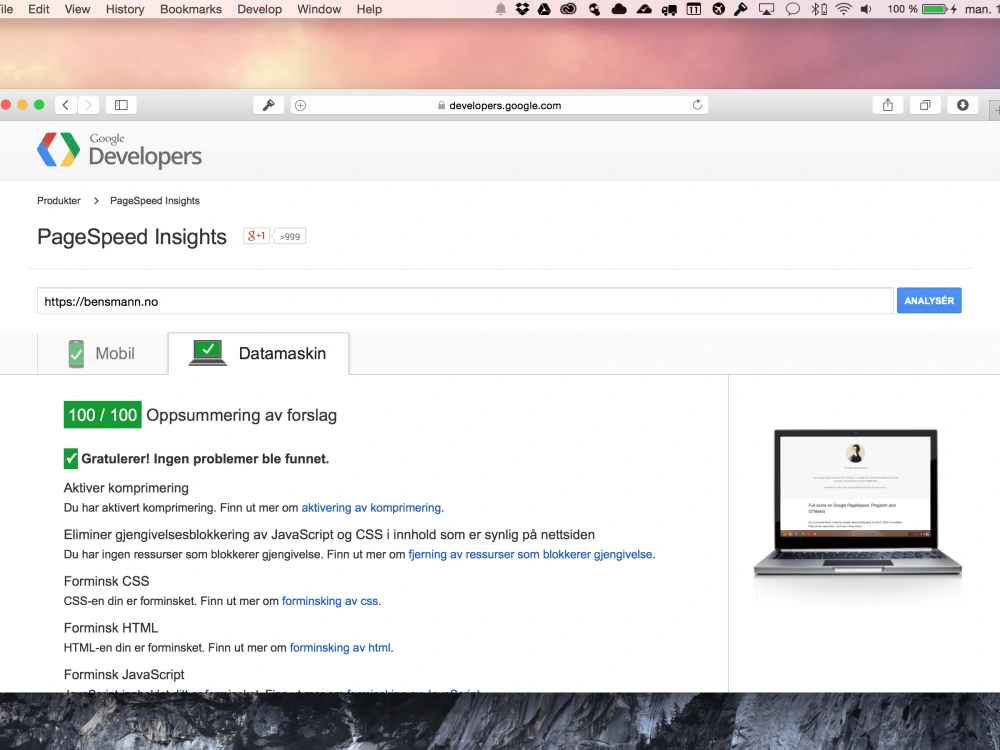Open the Develop menu
Image resolution: width=1000 pixels, height=750 pixels.
[260, 9]
